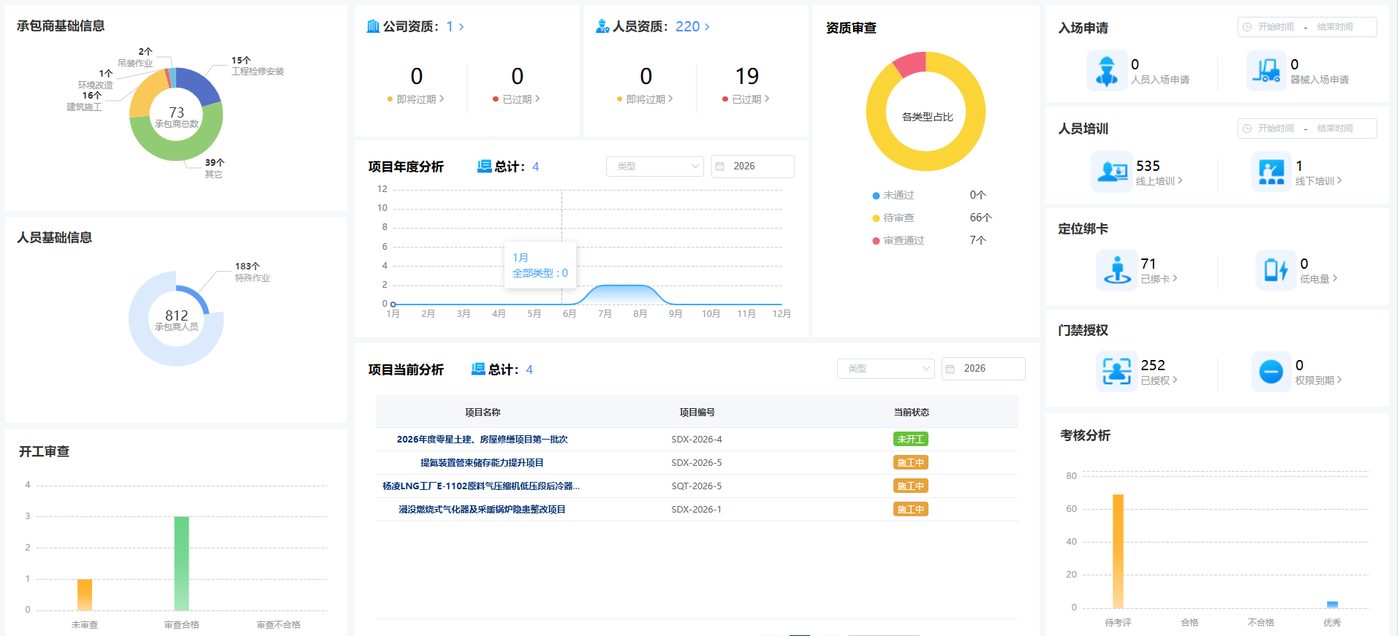1400x636 pixels.
Task: Click 结束时间 field in 人员培训
Action: click(1335, 128)
